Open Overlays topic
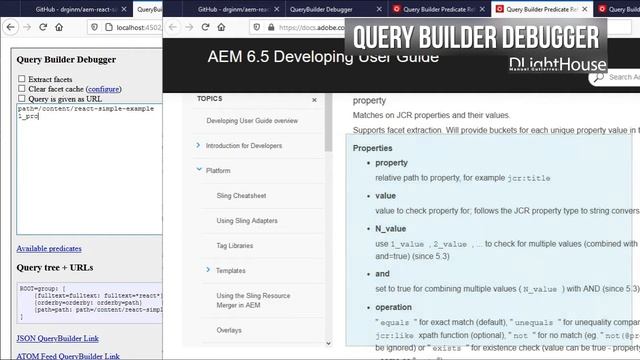Screen dimensions: 640x360 pyautogui.click(x=229, y=330)
